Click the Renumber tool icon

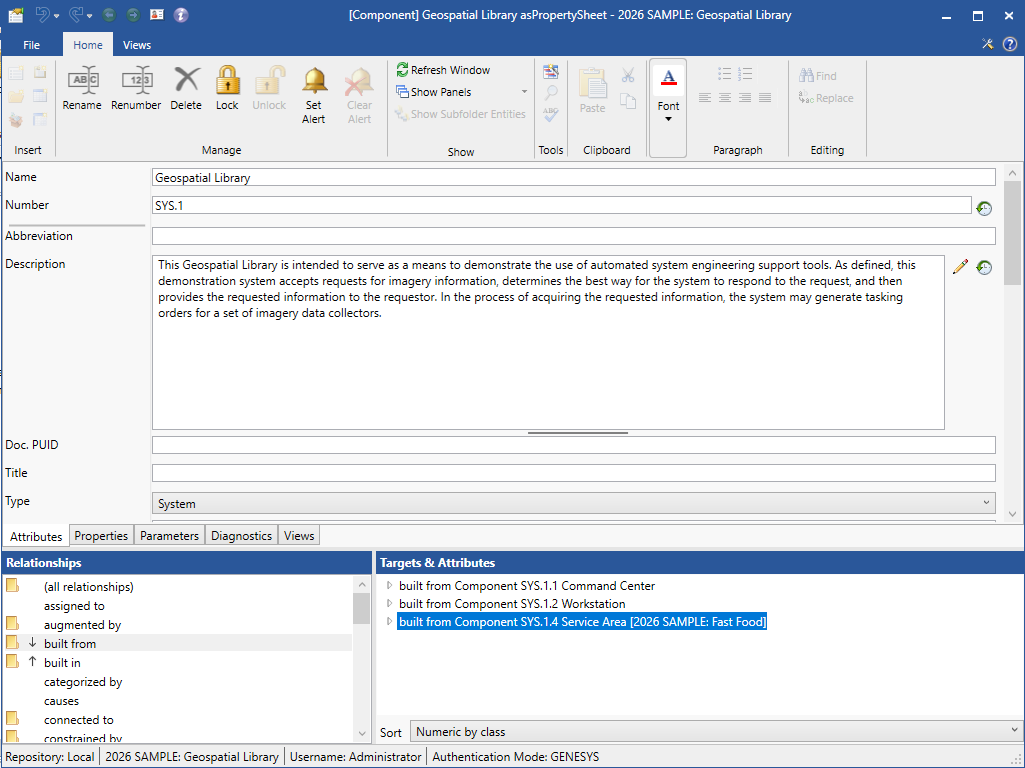(136, 81)
